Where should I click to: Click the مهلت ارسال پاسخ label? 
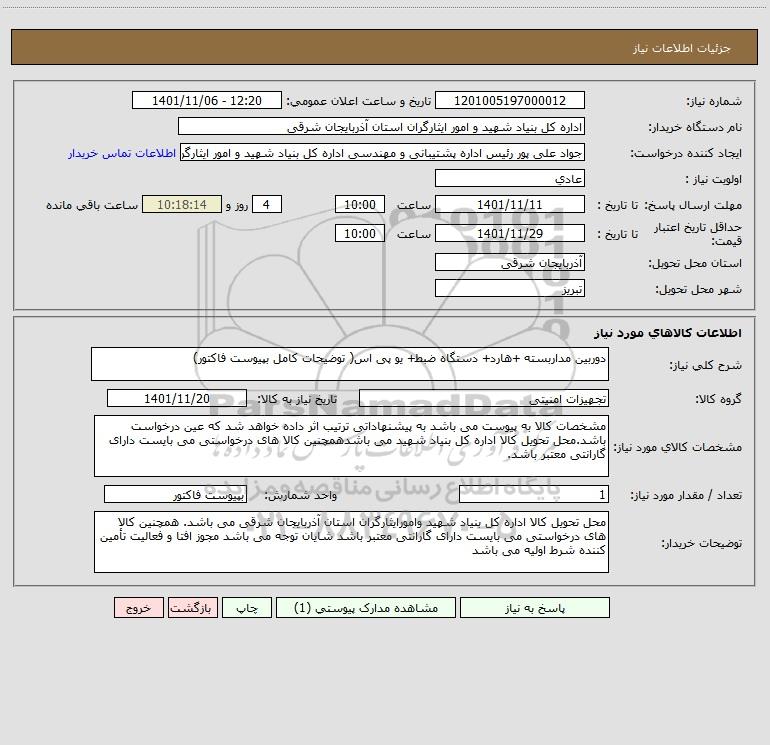[693, 205]
